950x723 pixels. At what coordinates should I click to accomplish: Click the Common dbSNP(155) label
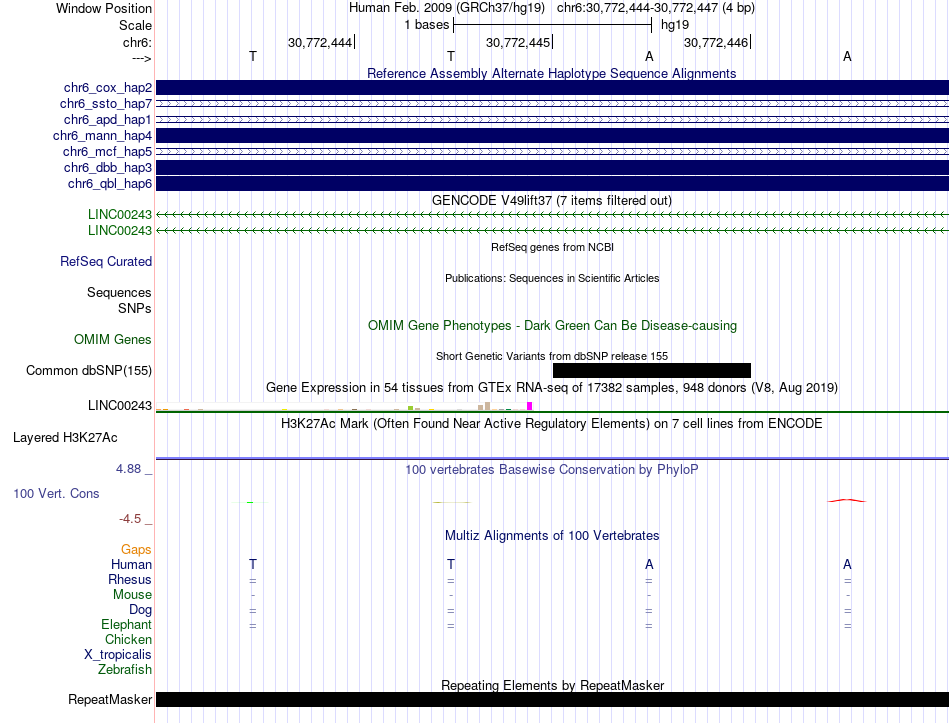[x=89, y=370]
